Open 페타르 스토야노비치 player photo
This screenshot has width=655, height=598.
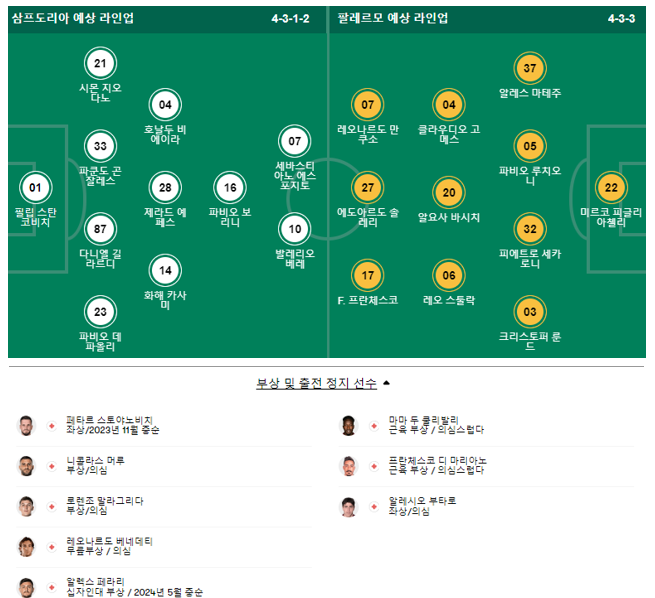(x=26, y=426)
